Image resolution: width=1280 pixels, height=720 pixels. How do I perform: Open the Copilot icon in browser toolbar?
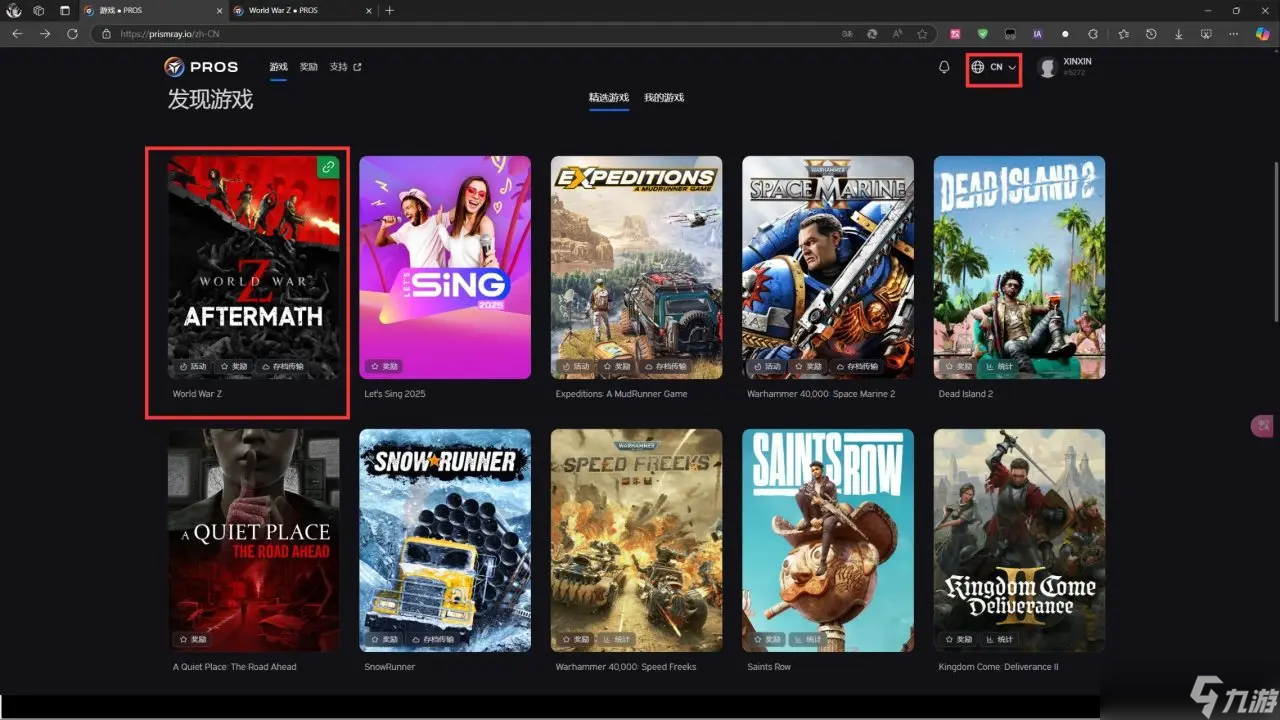(1262, 33)
